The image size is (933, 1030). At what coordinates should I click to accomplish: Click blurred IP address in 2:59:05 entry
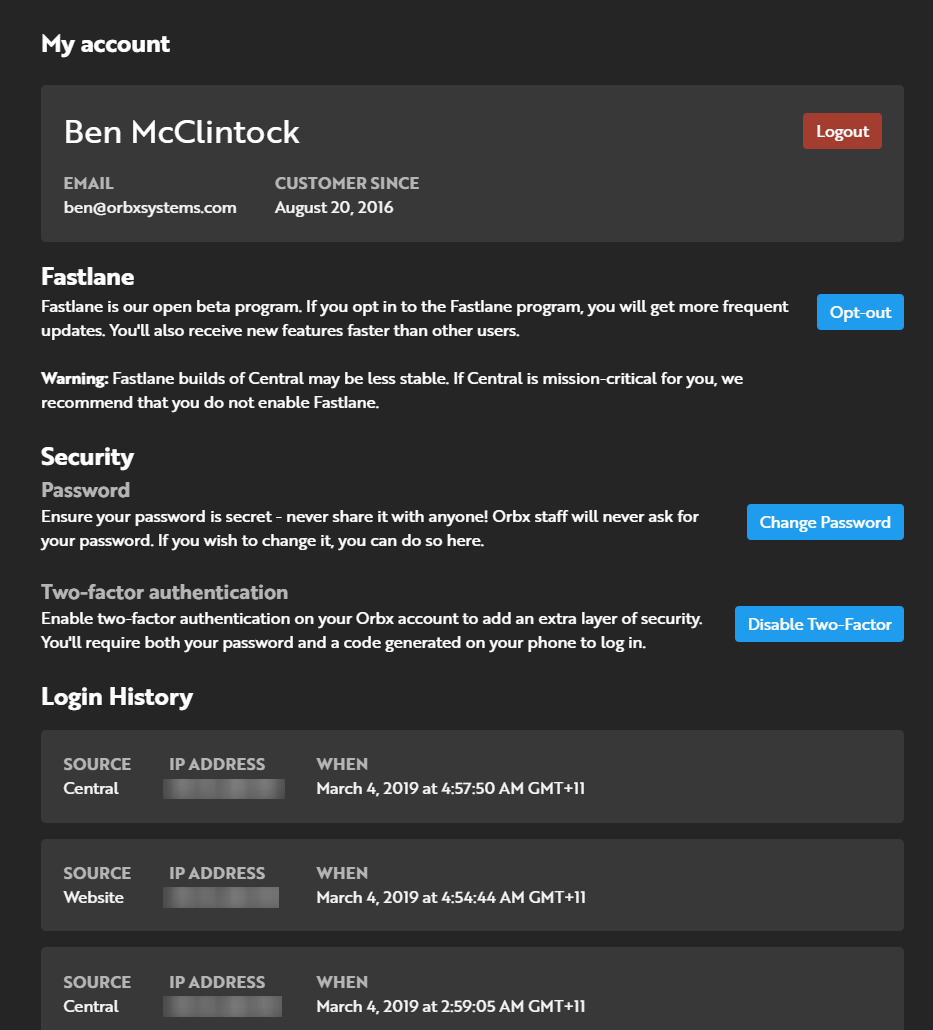pyautogui.click(x=222, y=1006)
